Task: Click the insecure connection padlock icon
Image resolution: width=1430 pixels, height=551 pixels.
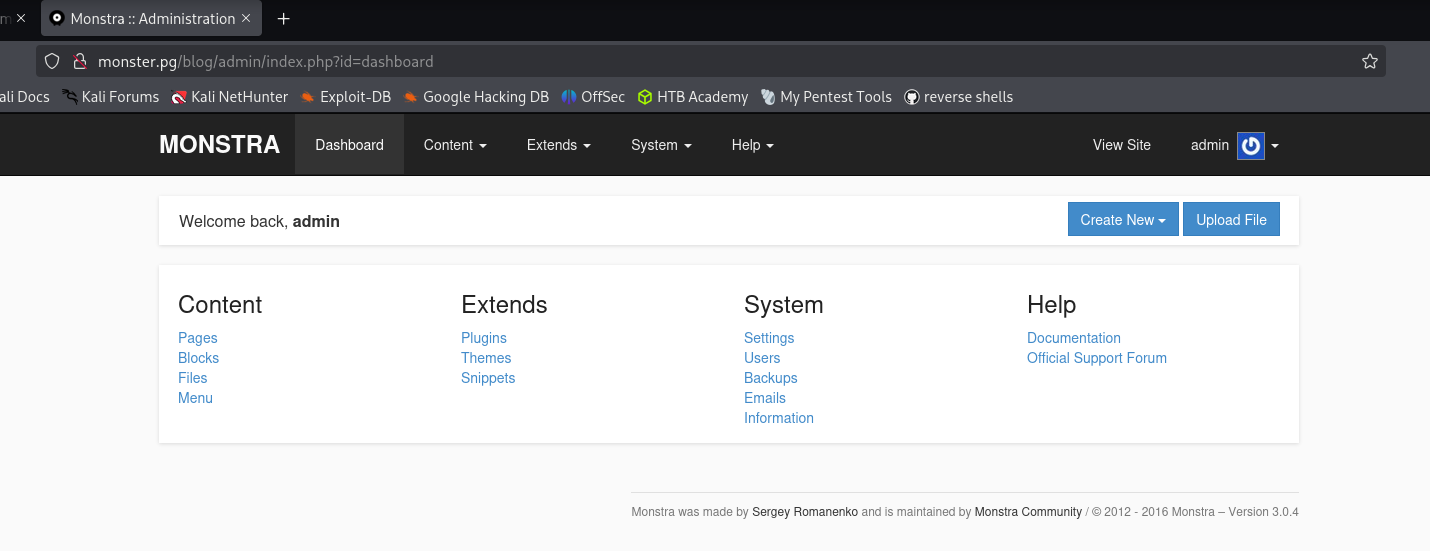Action: tap(80, 61)
